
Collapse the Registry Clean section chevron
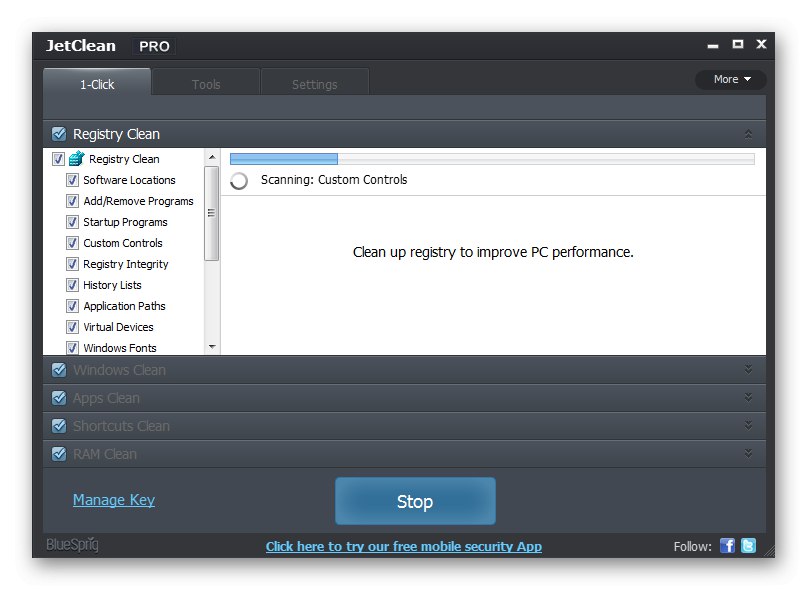click(748, 134)
